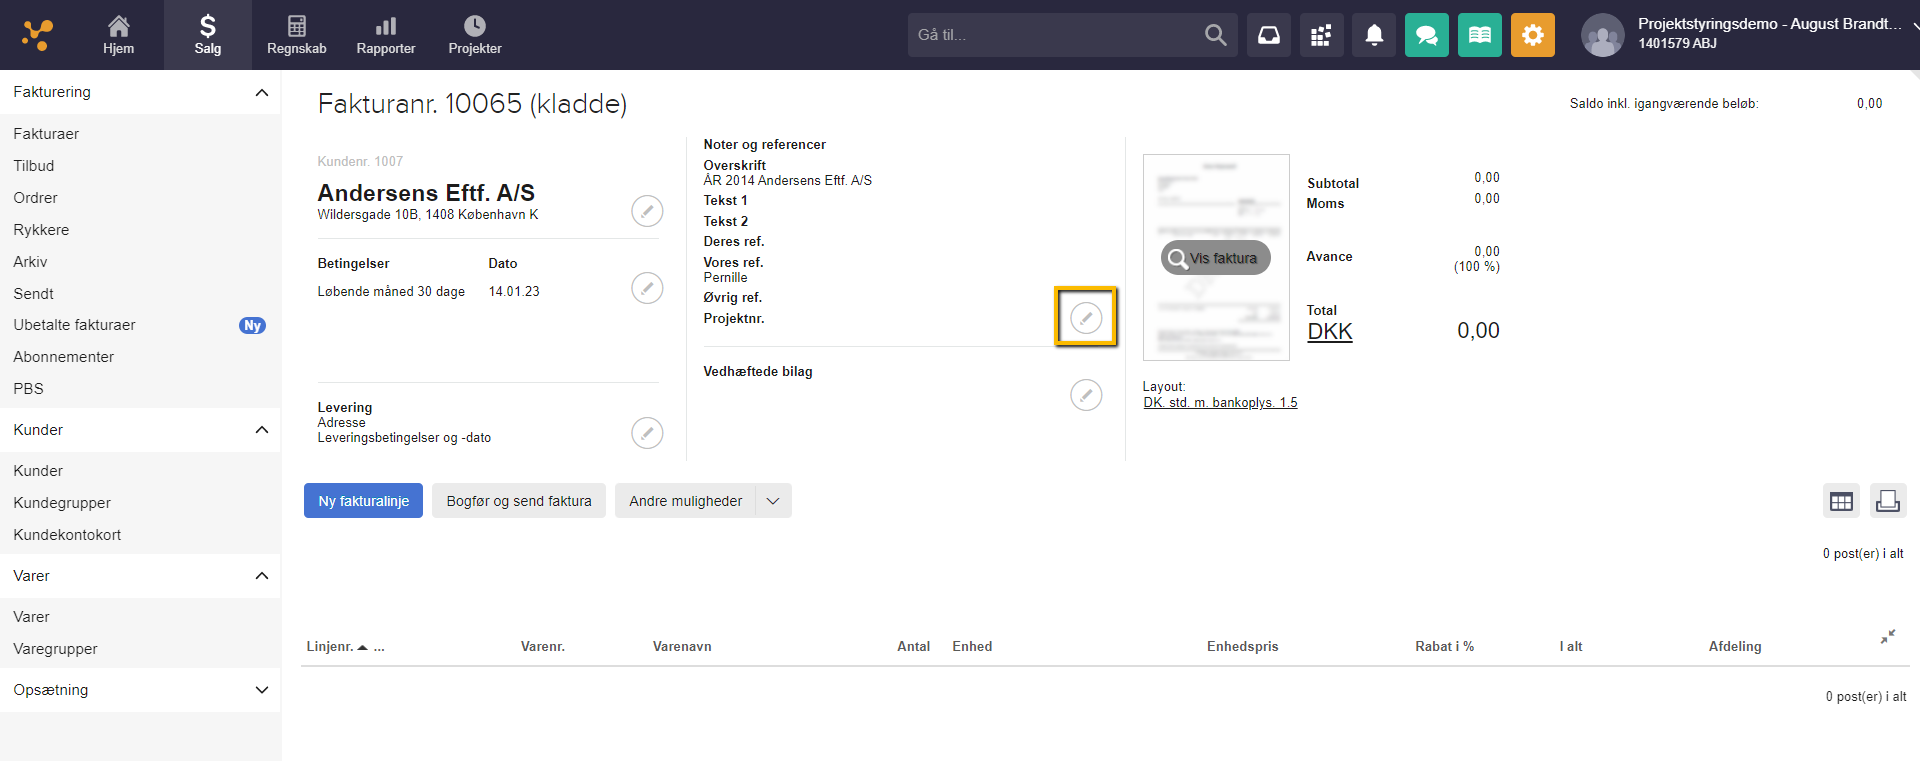Viewport: 1920px width, 761px height.
Task: Open the apps grid icon
Action: [1321, 35]
